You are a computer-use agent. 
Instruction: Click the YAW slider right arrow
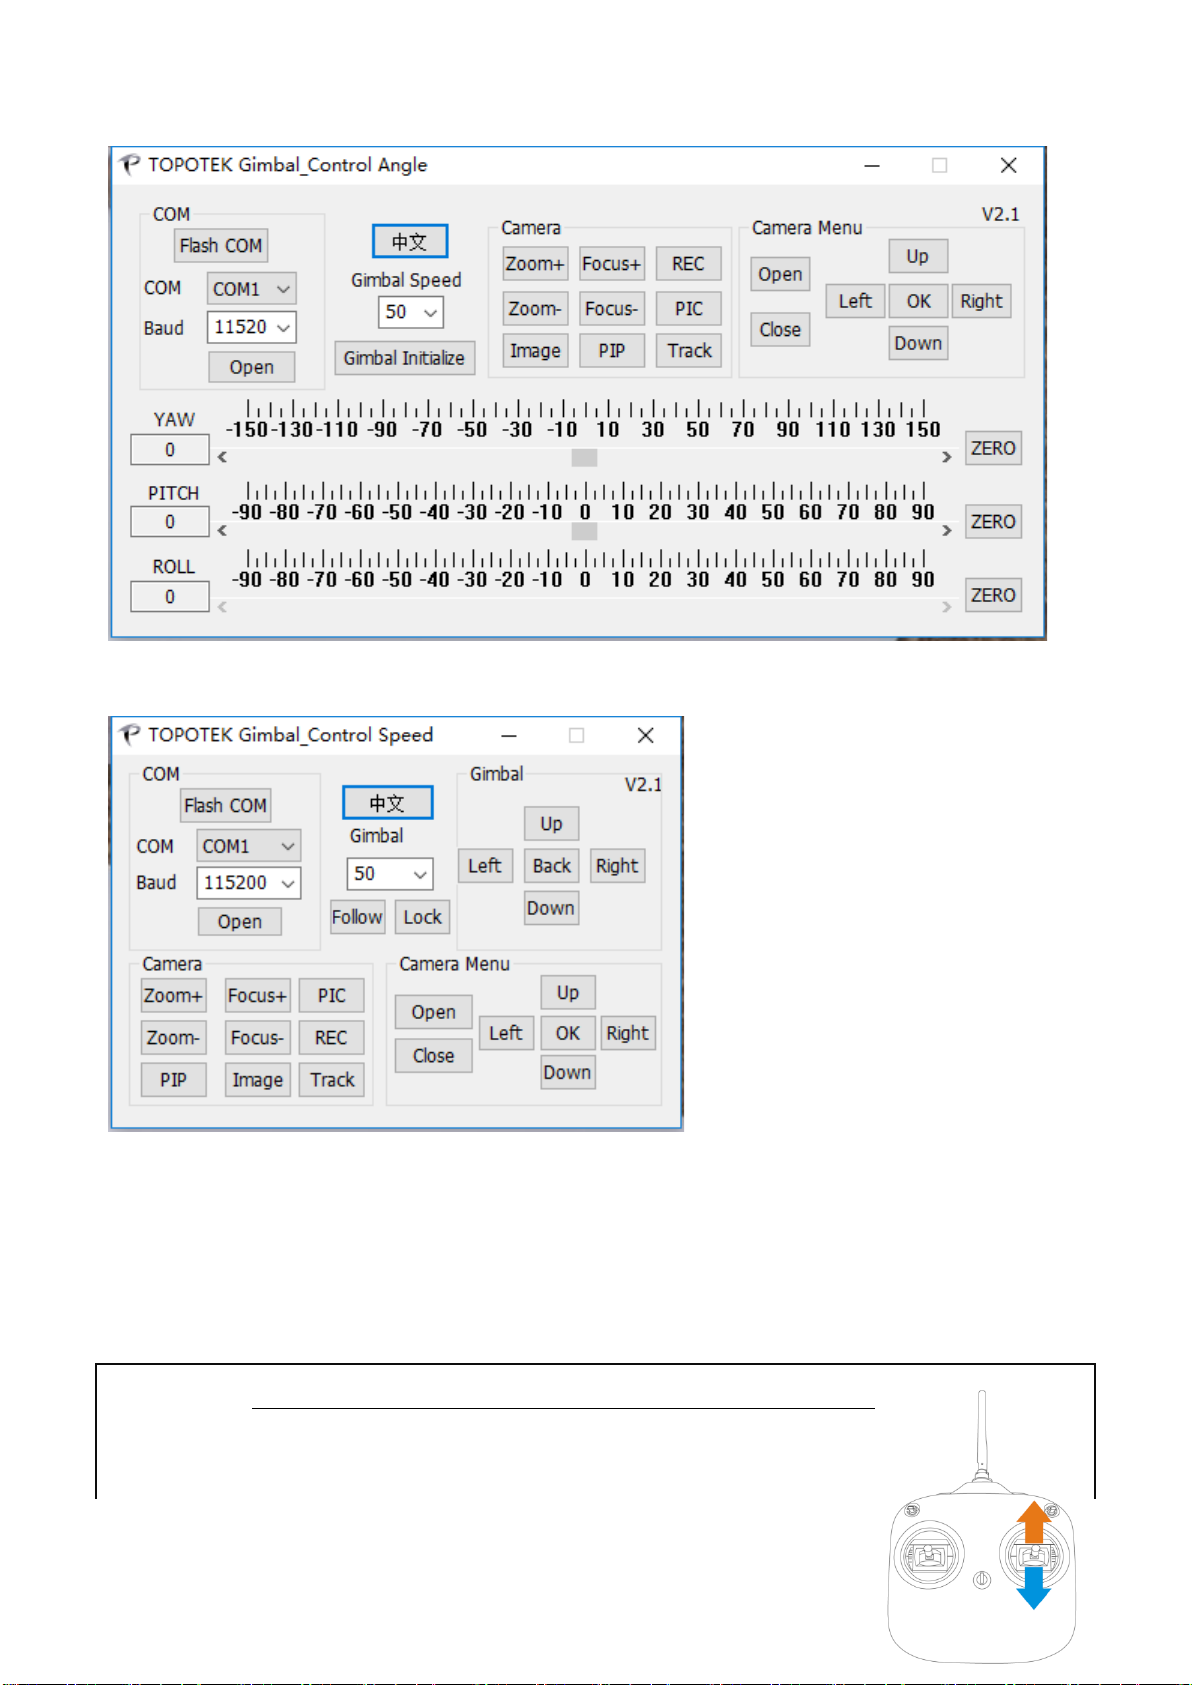pyautogui.click(x=946, y=457)
